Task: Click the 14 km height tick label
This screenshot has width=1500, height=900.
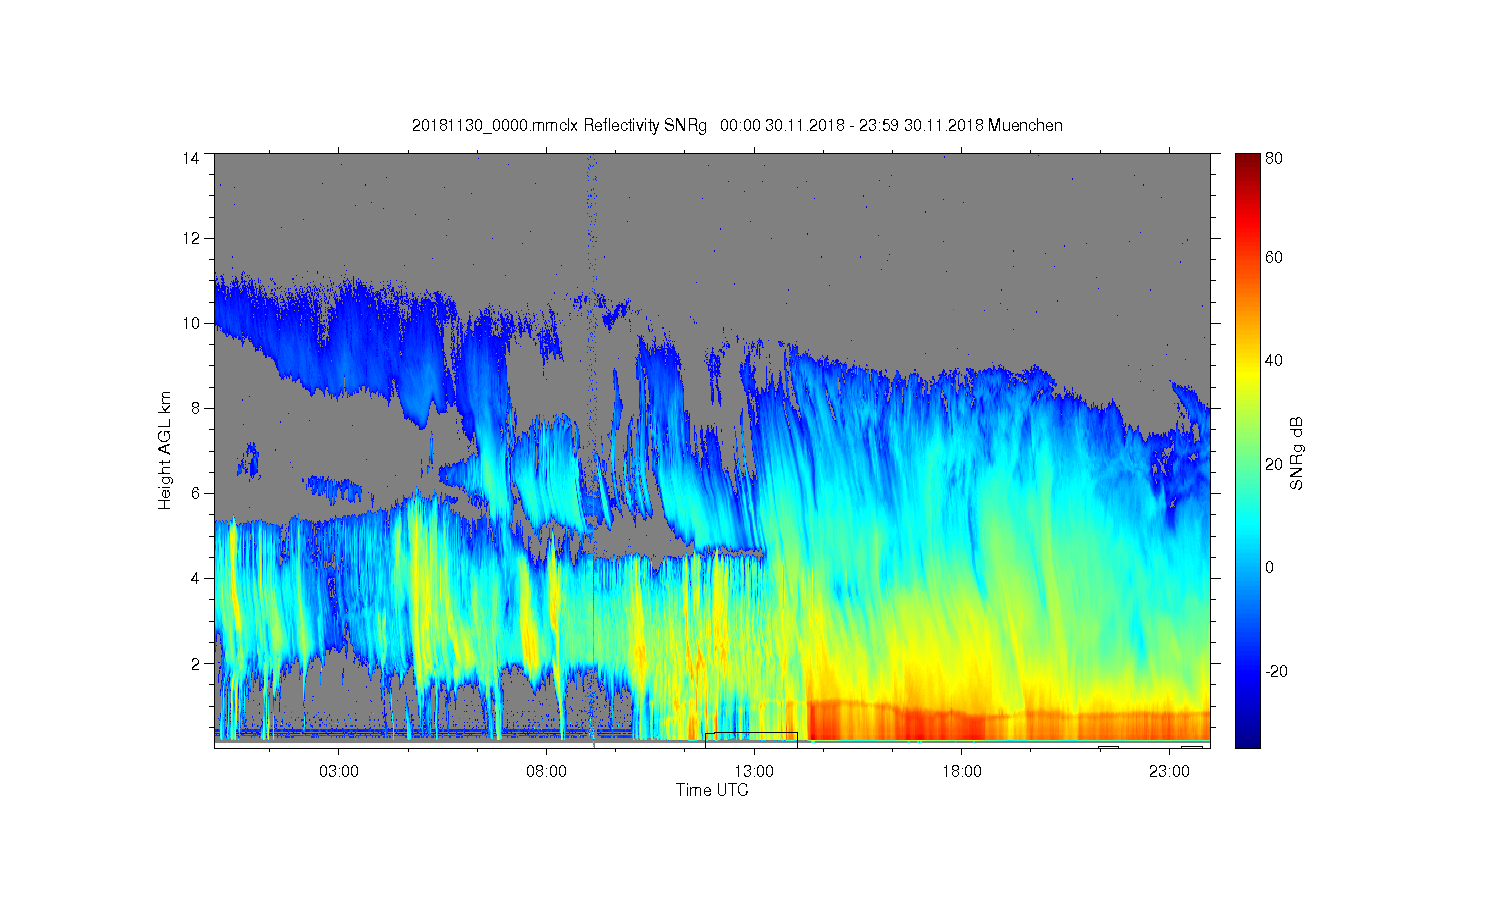Action: coord(190,158)
